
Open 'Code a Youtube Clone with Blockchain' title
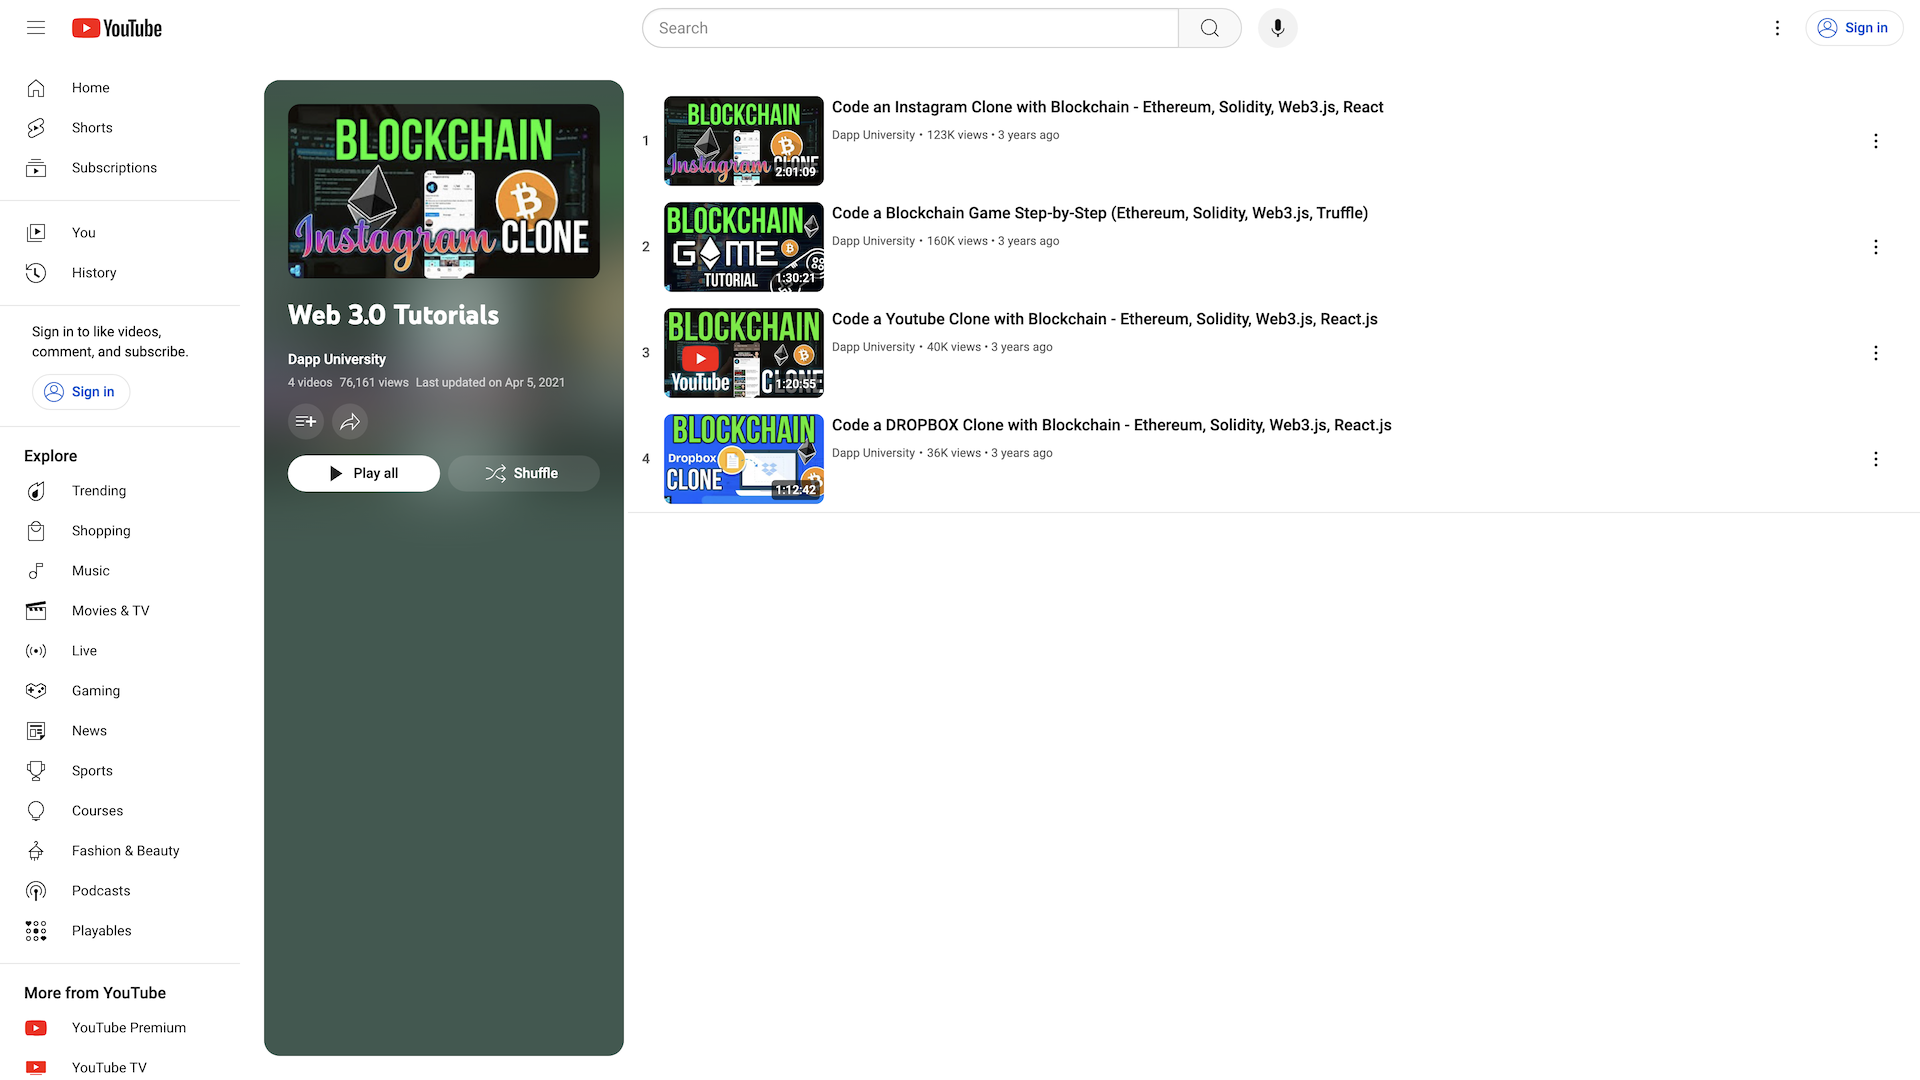(1105, 319)
